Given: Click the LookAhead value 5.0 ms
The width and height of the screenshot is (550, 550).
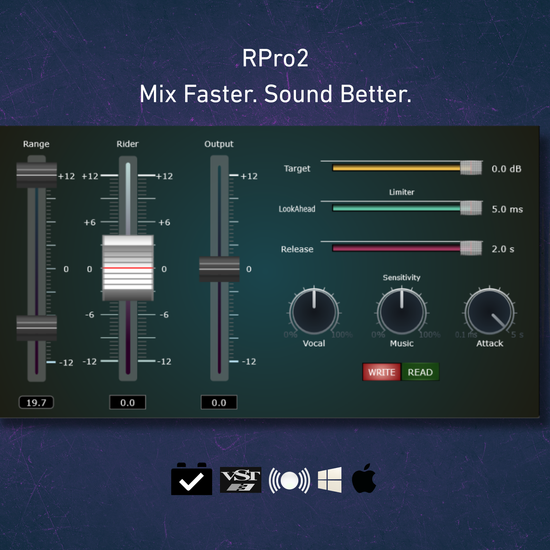Looking at the screenshot, I should [507, 209].
